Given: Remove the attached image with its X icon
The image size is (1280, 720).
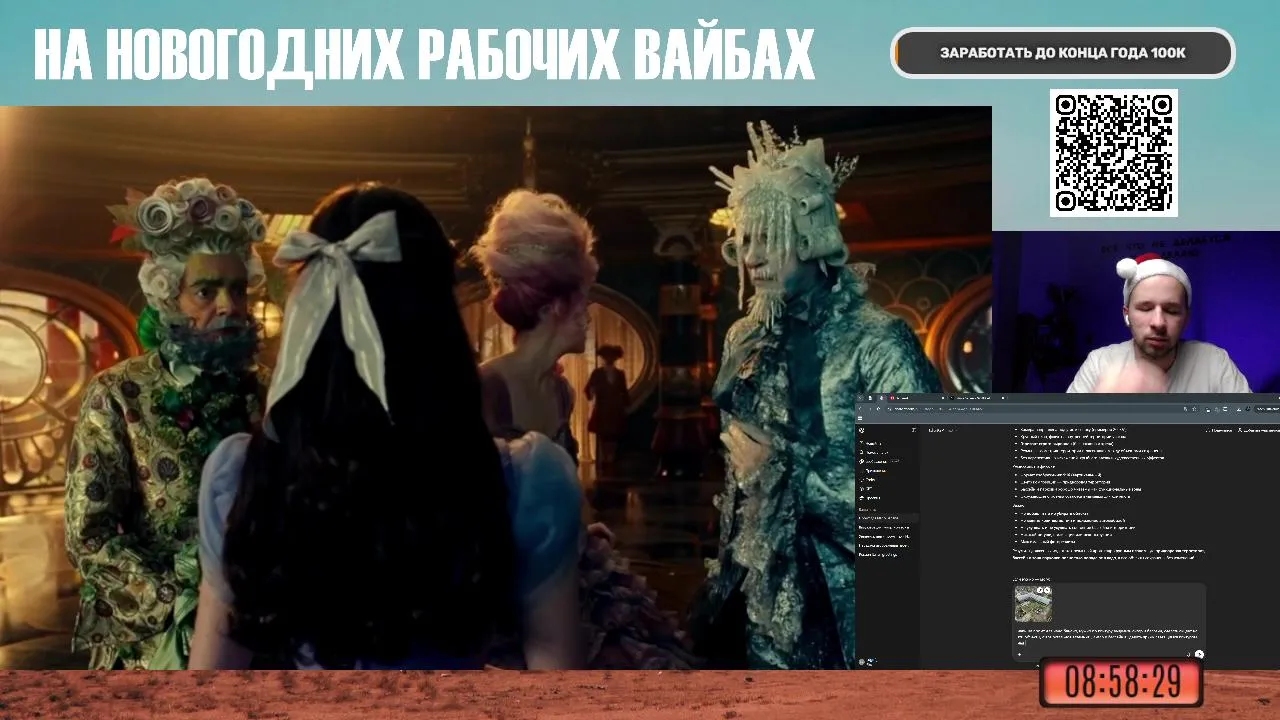Looking at the screenshot, I should (1047, 590).
